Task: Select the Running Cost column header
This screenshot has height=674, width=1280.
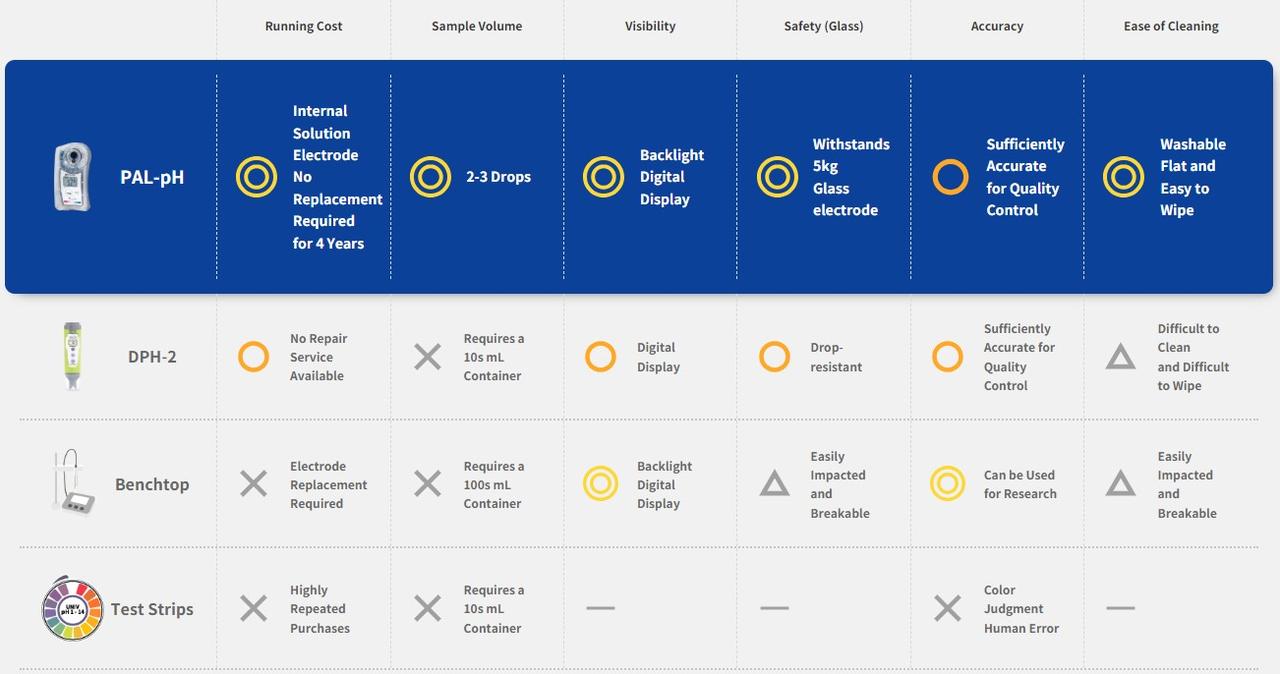Action: [x=303, y=26]
